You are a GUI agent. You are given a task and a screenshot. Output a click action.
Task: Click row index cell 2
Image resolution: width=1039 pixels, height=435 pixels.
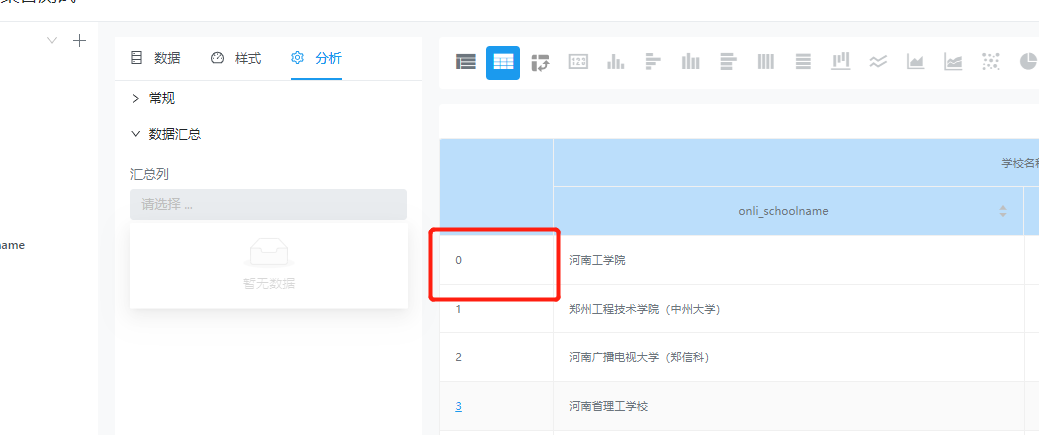point(496,357)
